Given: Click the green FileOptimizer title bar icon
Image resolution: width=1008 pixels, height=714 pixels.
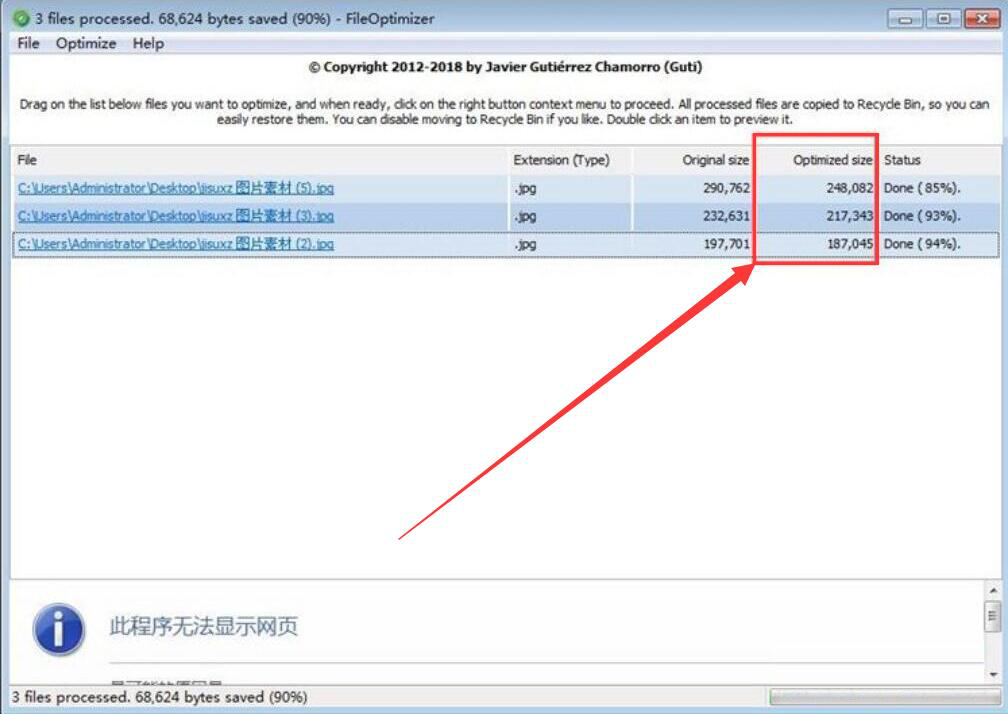Looking at the screenshot, I should pyautogui.click(x=21, y=18).
